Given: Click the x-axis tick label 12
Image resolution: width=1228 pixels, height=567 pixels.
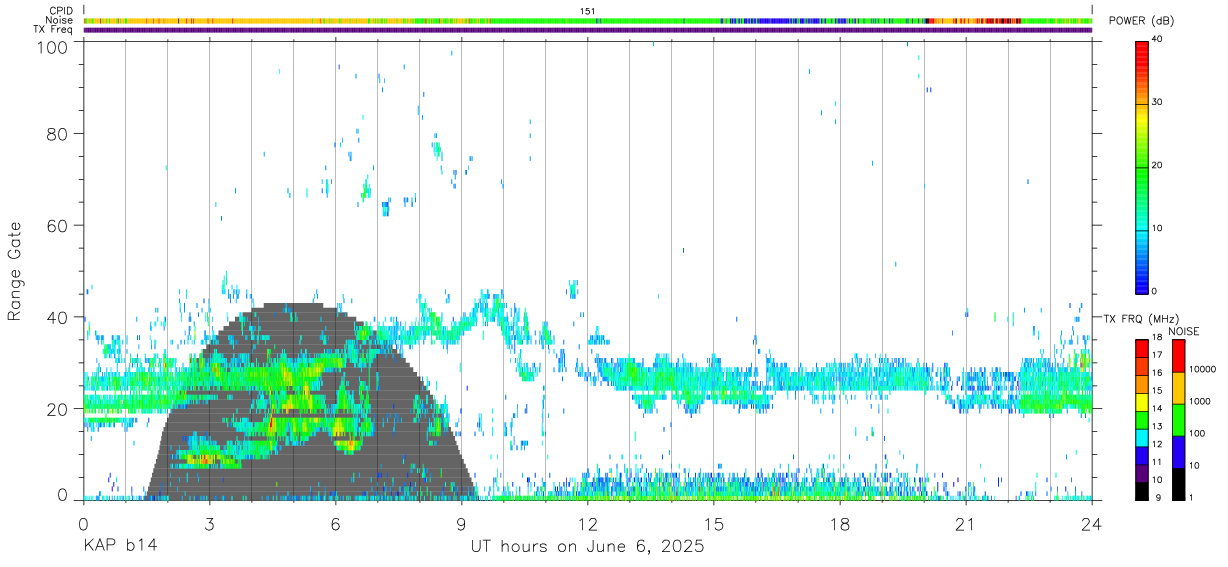Looking at the screenshot, I should (587, 524).
